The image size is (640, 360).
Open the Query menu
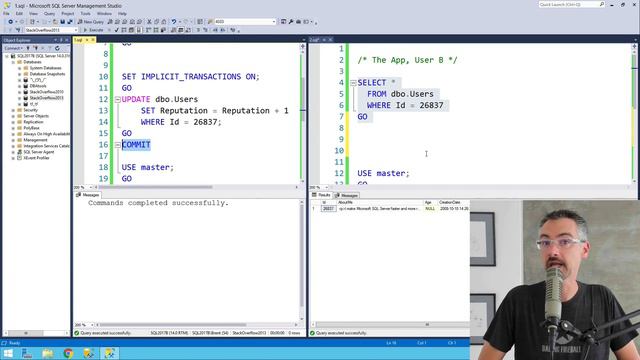coord(49,13)
